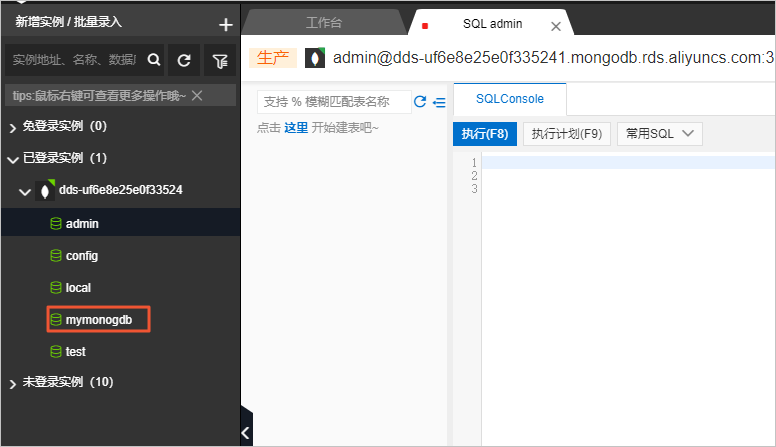This screenshot has height=447, width=776.
Task: Click the 新增实例 / 批量录入 header
Action: coord(68,22)
